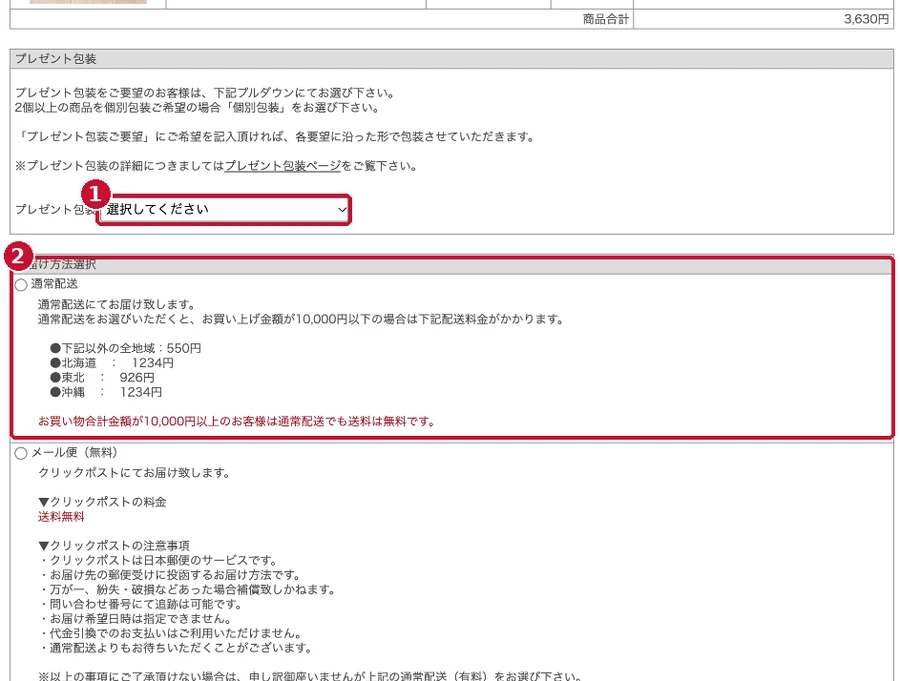Click the 代金引換でのお支払い notice line

click(170, 633)
